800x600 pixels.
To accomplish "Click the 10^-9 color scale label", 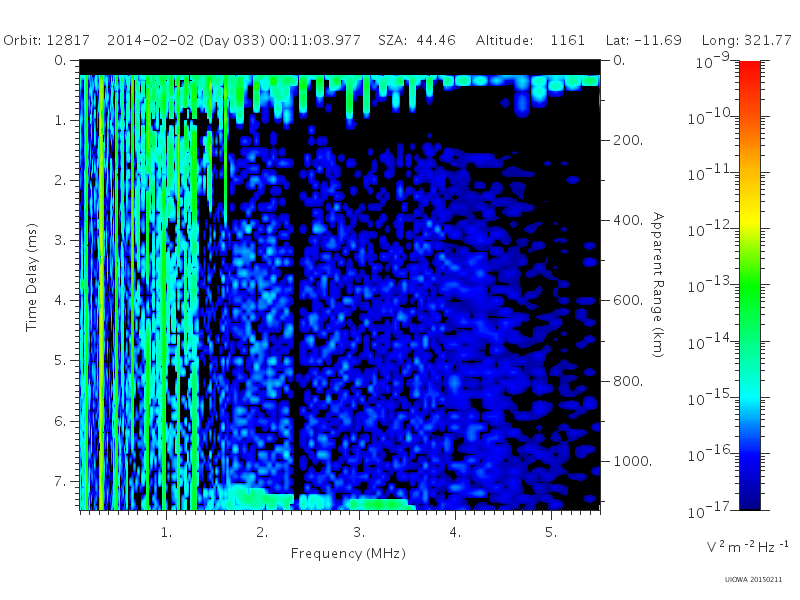I will [713, 61].
